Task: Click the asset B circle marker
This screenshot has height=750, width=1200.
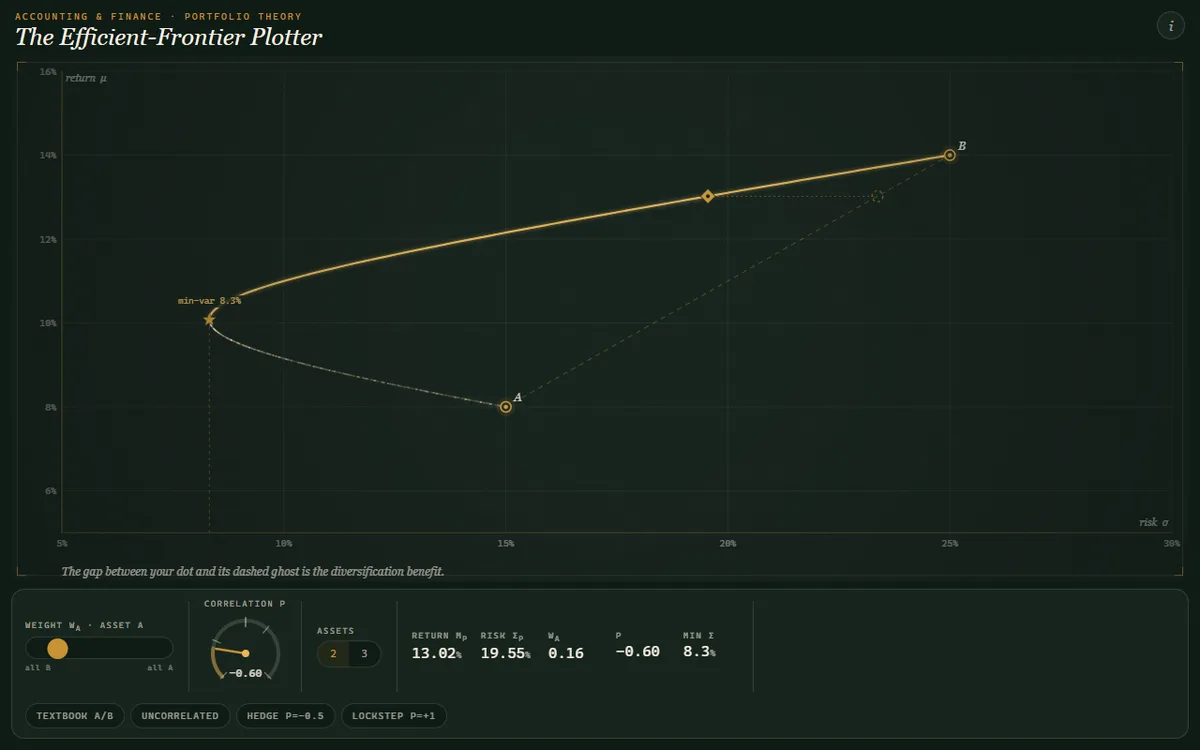Action: [x=949, y=155]
